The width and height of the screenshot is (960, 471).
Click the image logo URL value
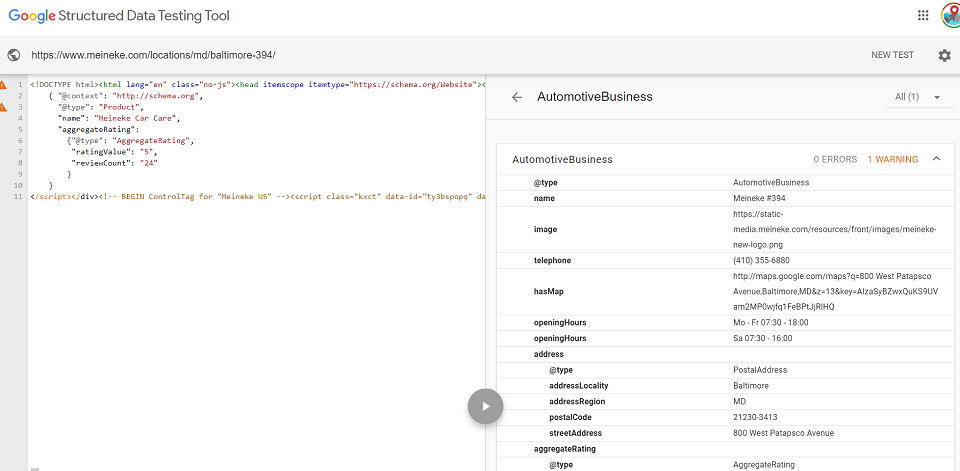834,229
